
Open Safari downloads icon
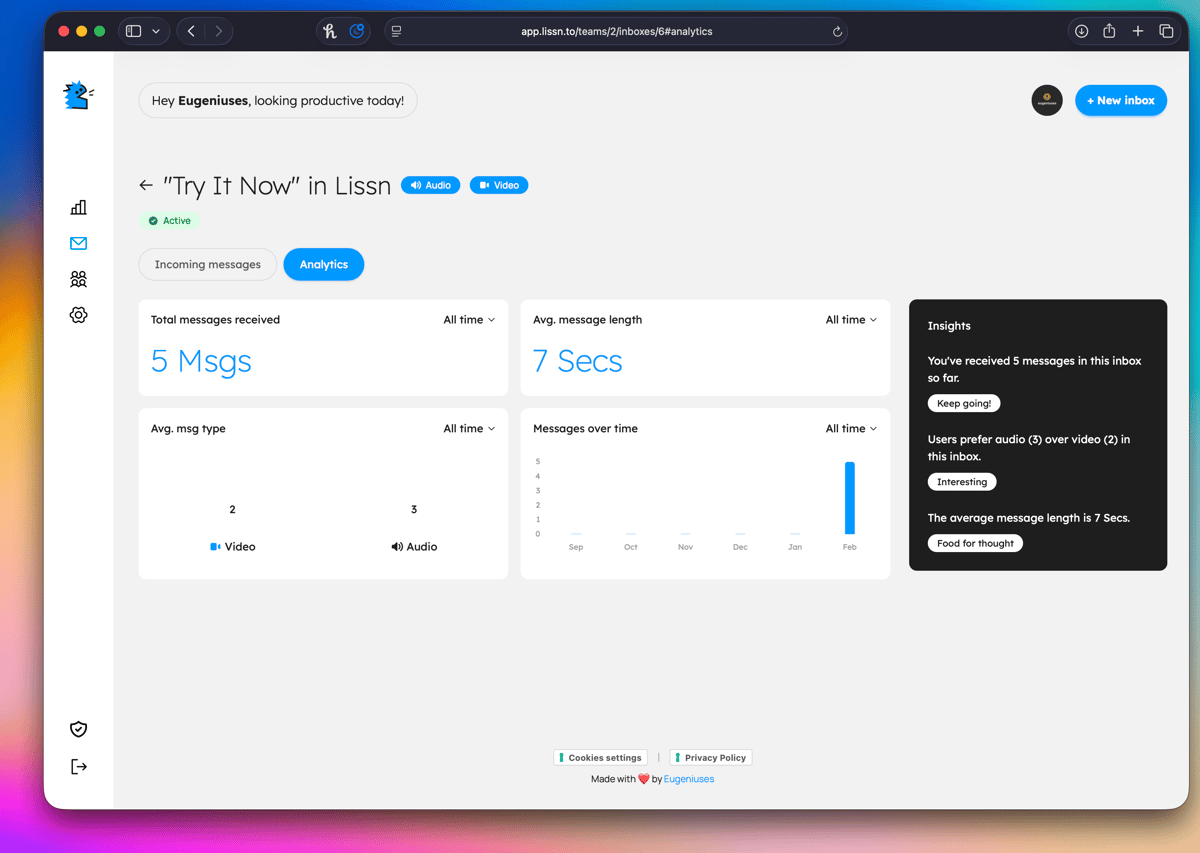[x=1081, y=31]
